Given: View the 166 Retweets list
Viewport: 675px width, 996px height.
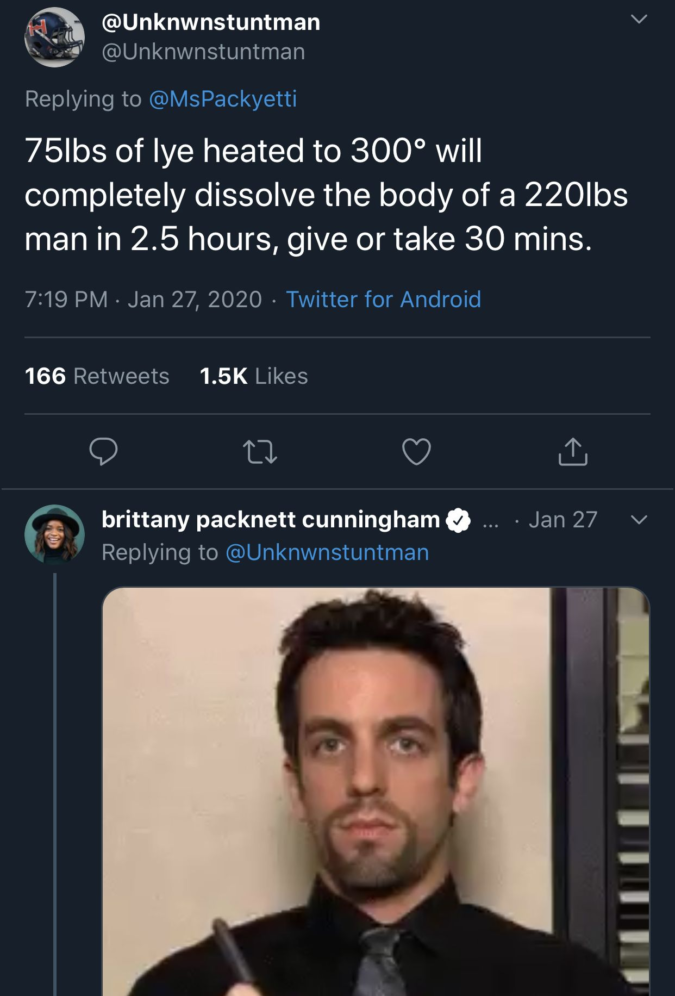Looking at the screenshot, I should [x=97, y=376].
